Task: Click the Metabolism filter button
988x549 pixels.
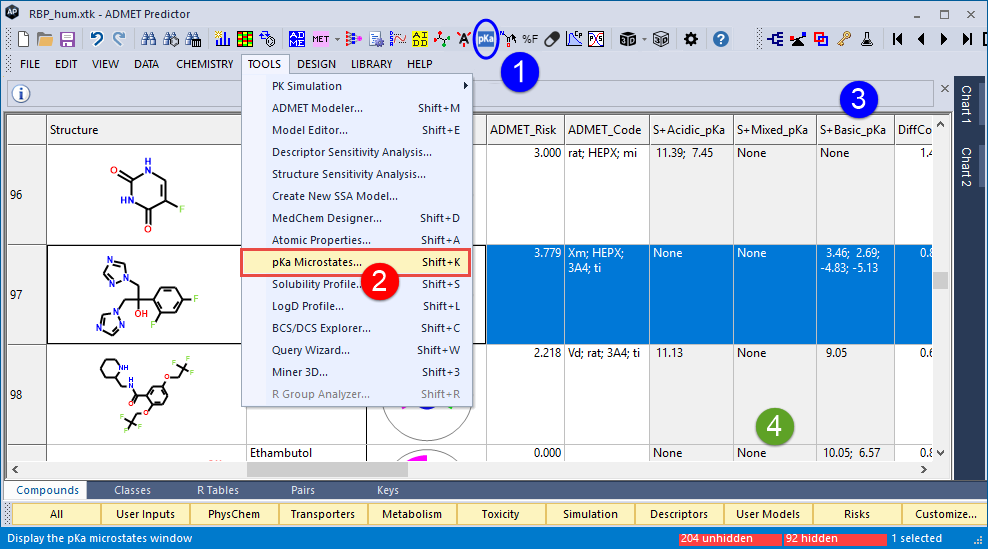Action: tap(411, 514)
